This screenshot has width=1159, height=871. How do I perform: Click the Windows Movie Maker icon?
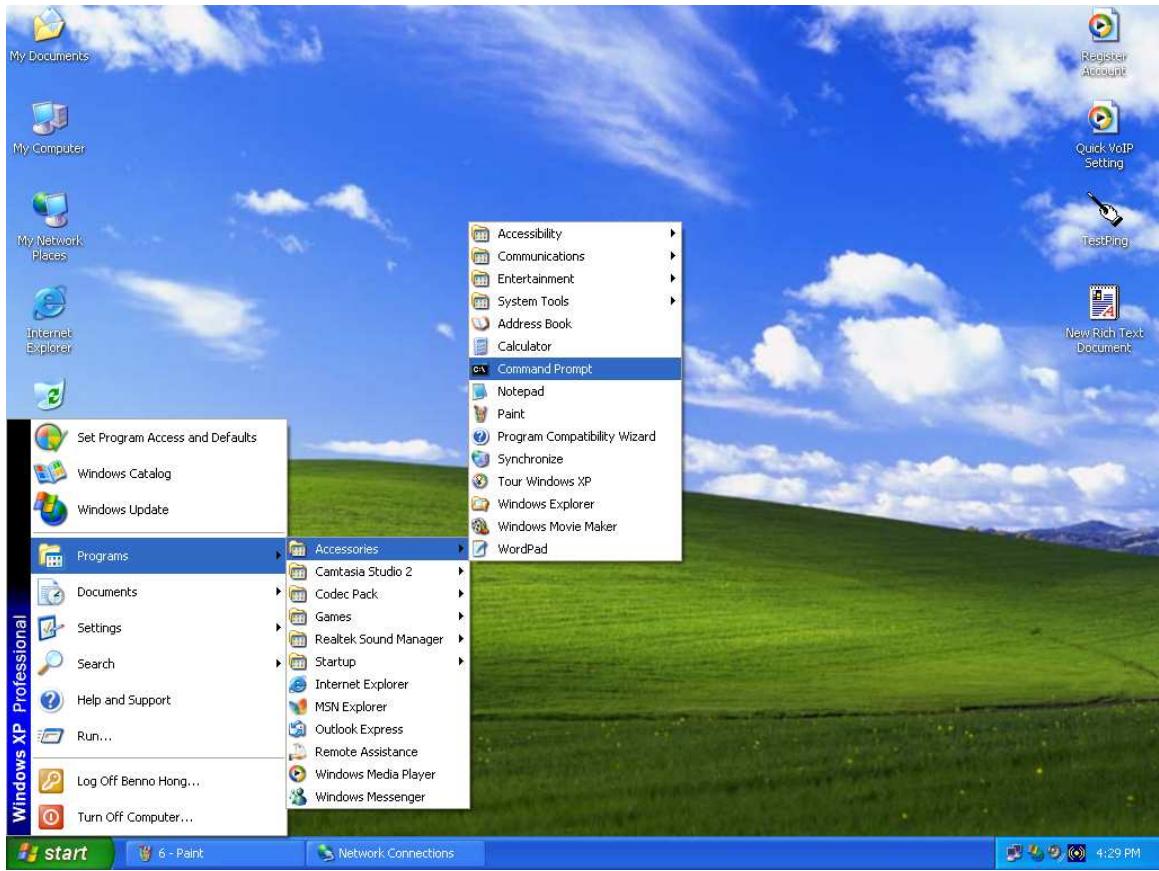pos(480,526)
